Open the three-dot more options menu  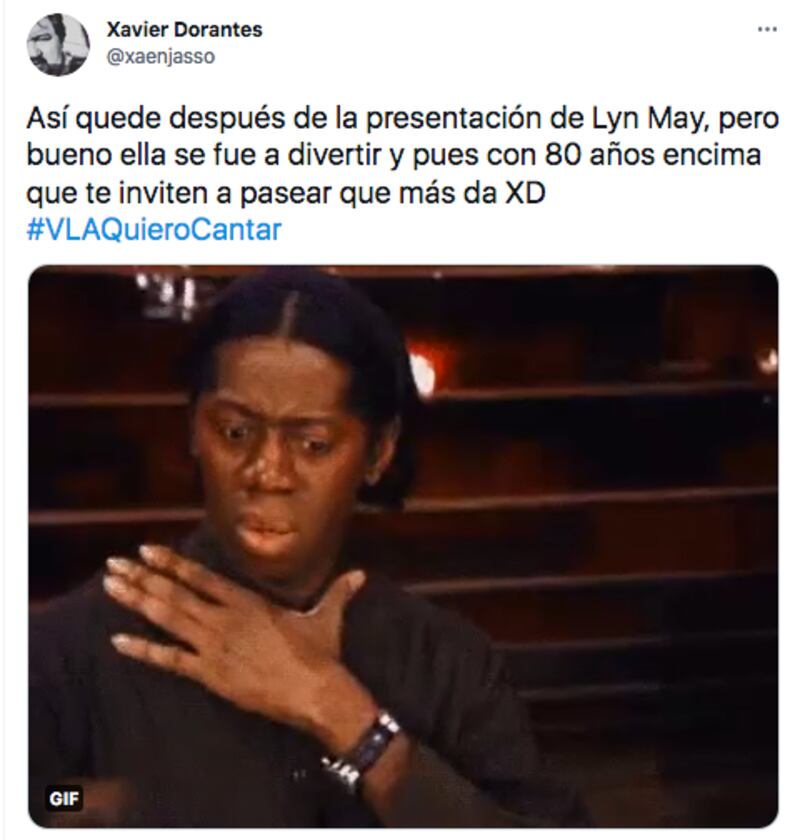(x=766, y=29)
